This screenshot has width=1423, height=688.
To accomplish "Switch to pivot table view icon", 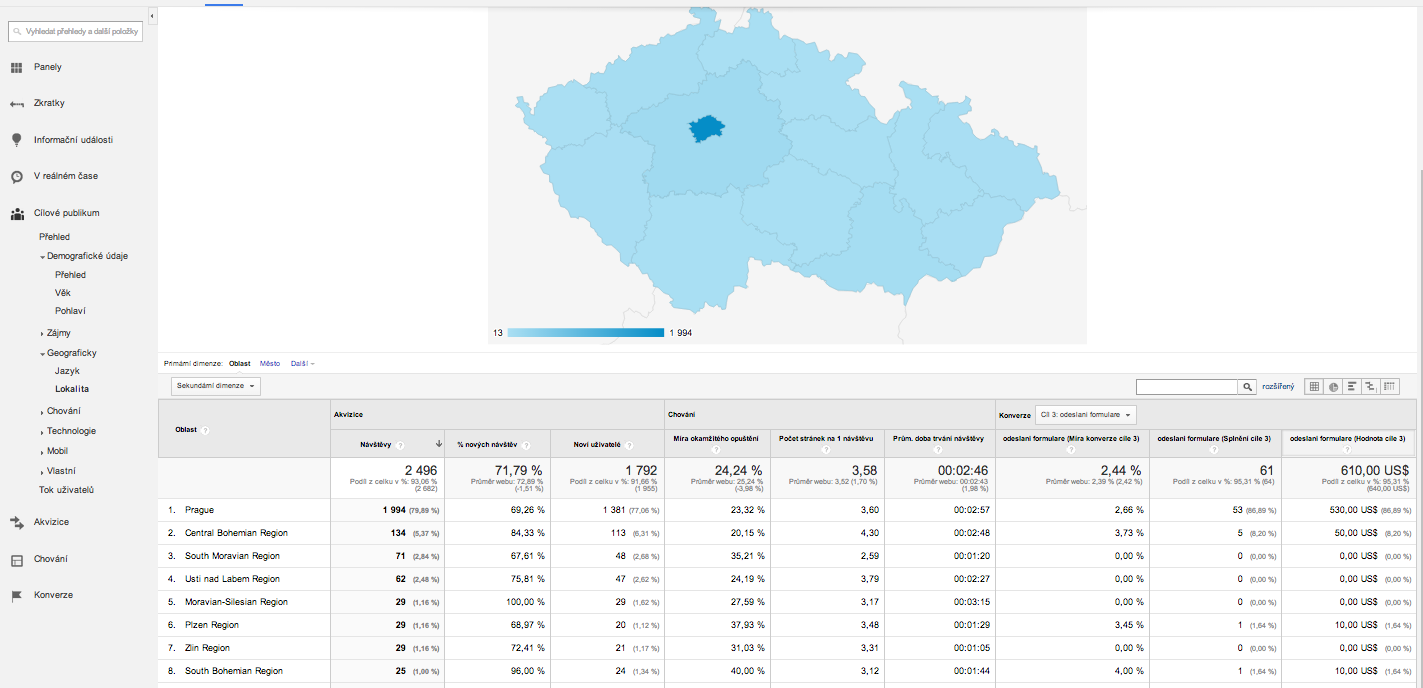I will tap(1389, 387).
